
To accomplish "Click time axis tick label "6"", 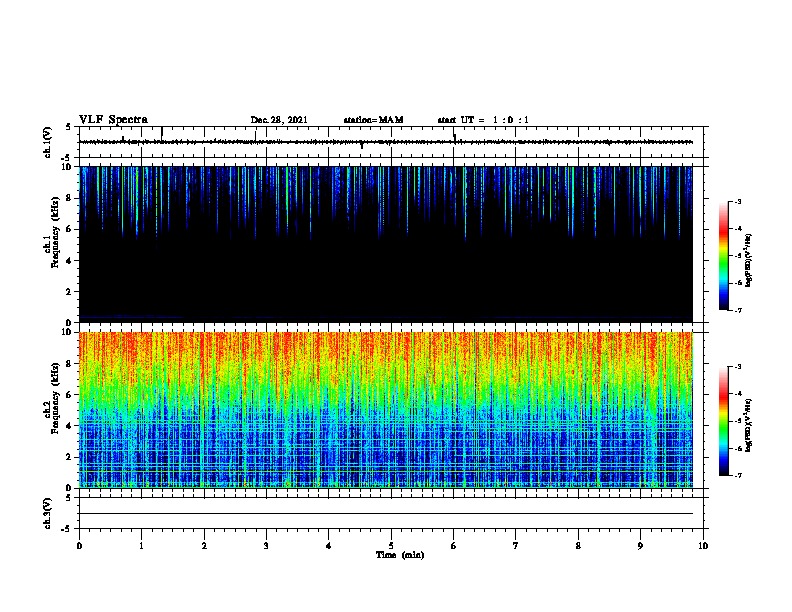I will click(x=454, y=545).
